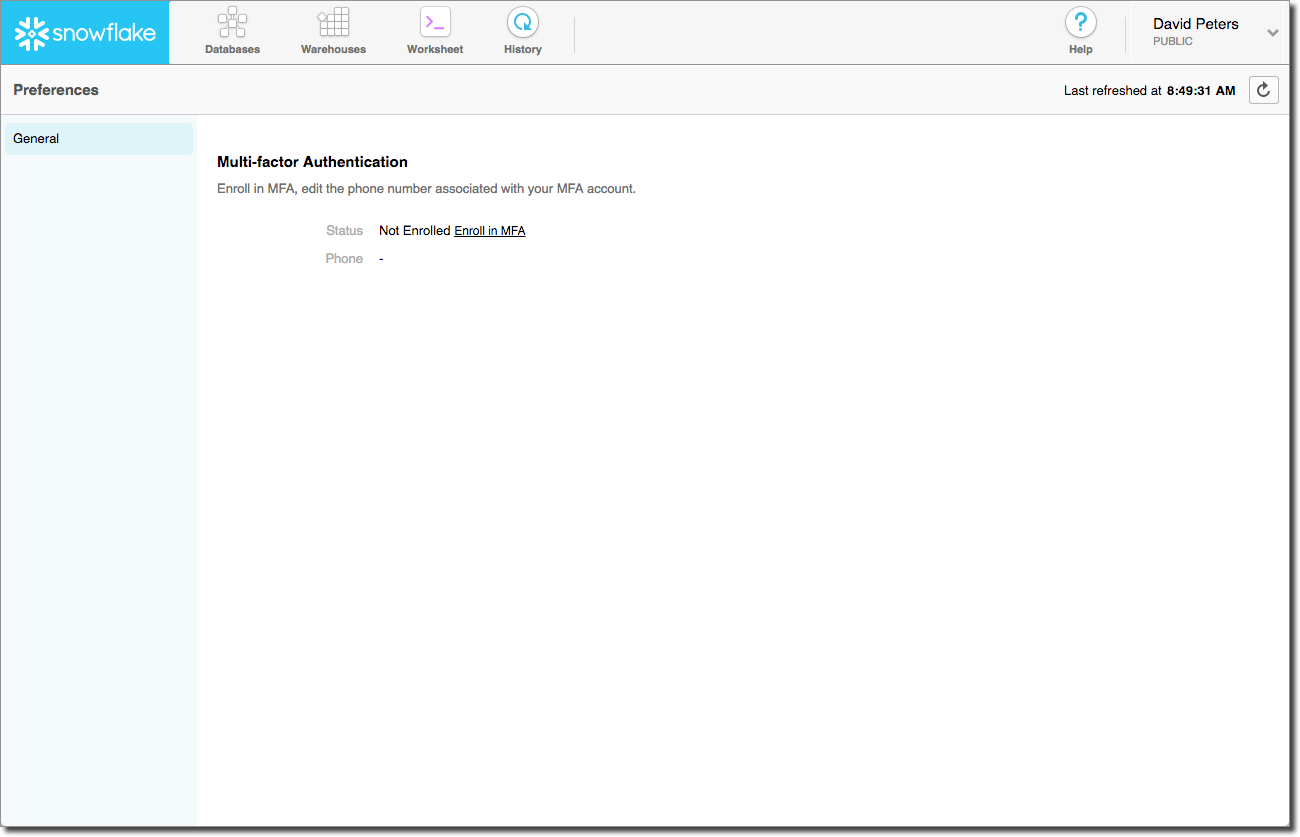Click the Enroll in MFA link
The width and height of the screenshot is (1300, 837).
[490, 231]
